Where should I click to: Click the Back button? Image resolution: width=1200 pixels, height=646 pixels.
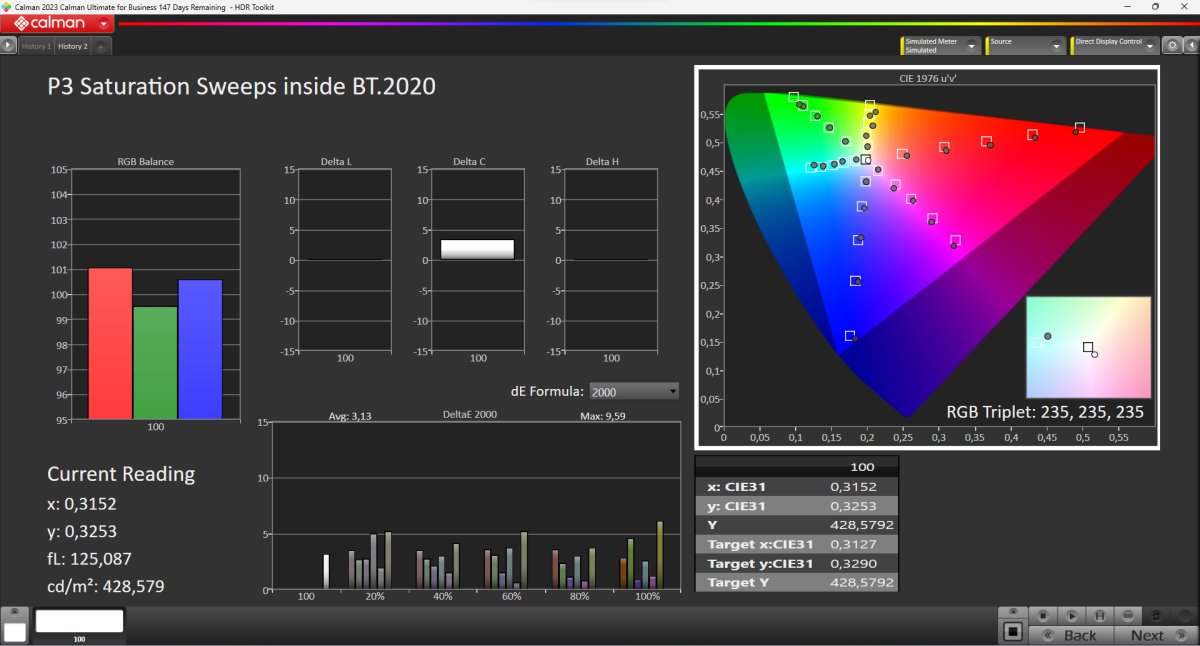tap(1075, 635)
